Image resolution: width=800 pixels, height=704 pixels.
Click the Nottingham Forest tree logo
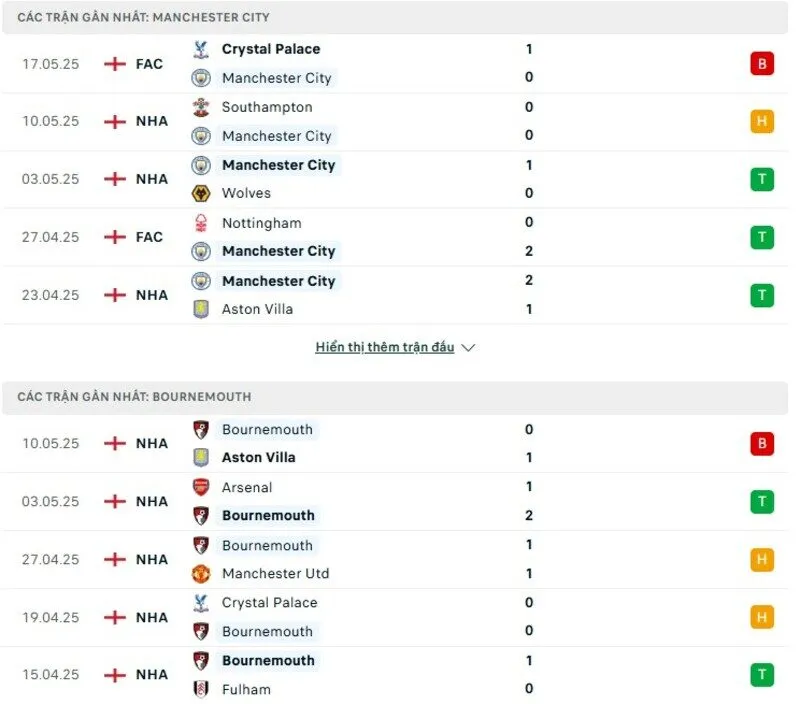200,223
